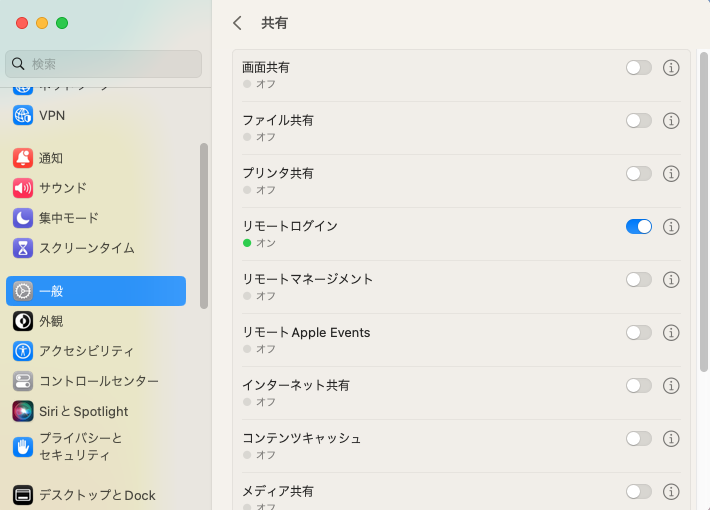Show info button for 画面共有
This screenshot has width=710, height=510.
[x=671, y=68]
